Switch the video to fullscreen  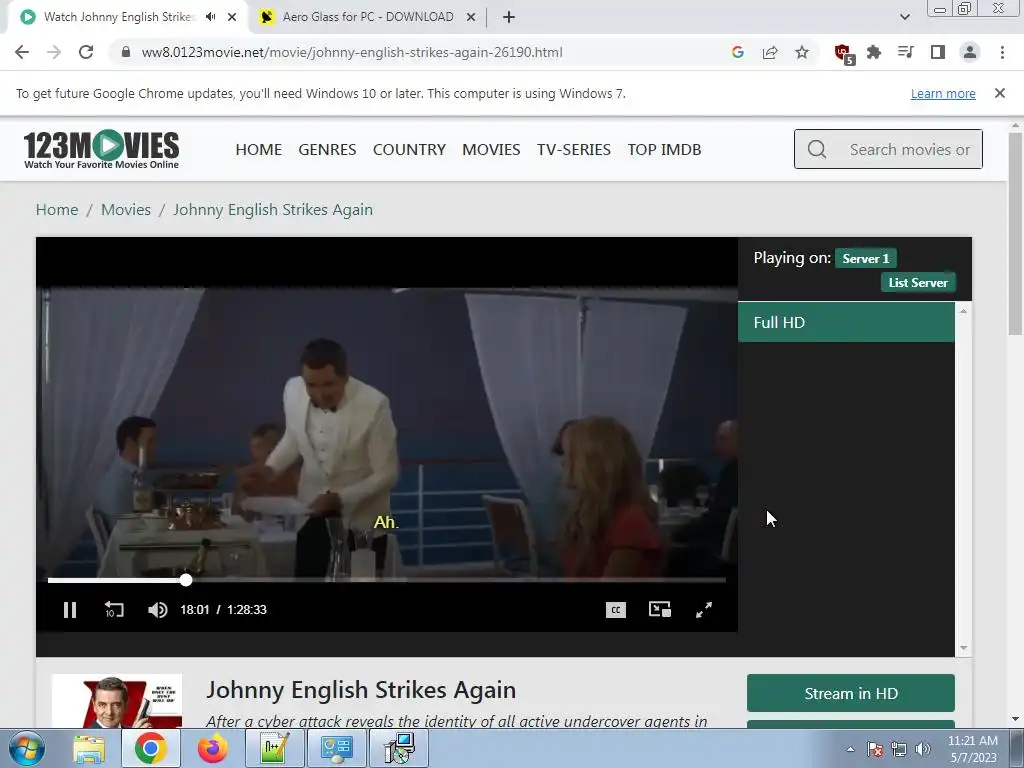[704, 610]
